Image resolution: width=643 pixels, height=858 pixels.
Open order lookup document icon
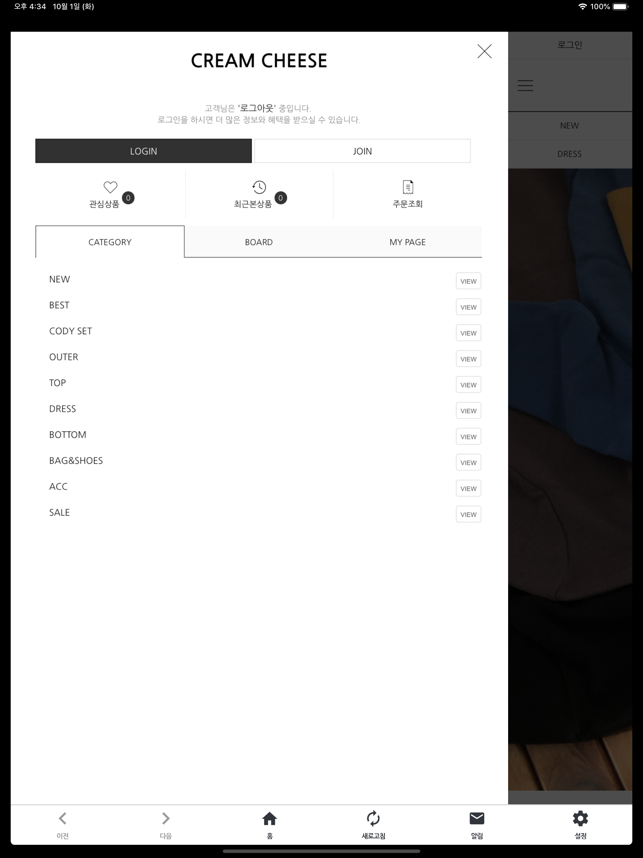(408, 187)
